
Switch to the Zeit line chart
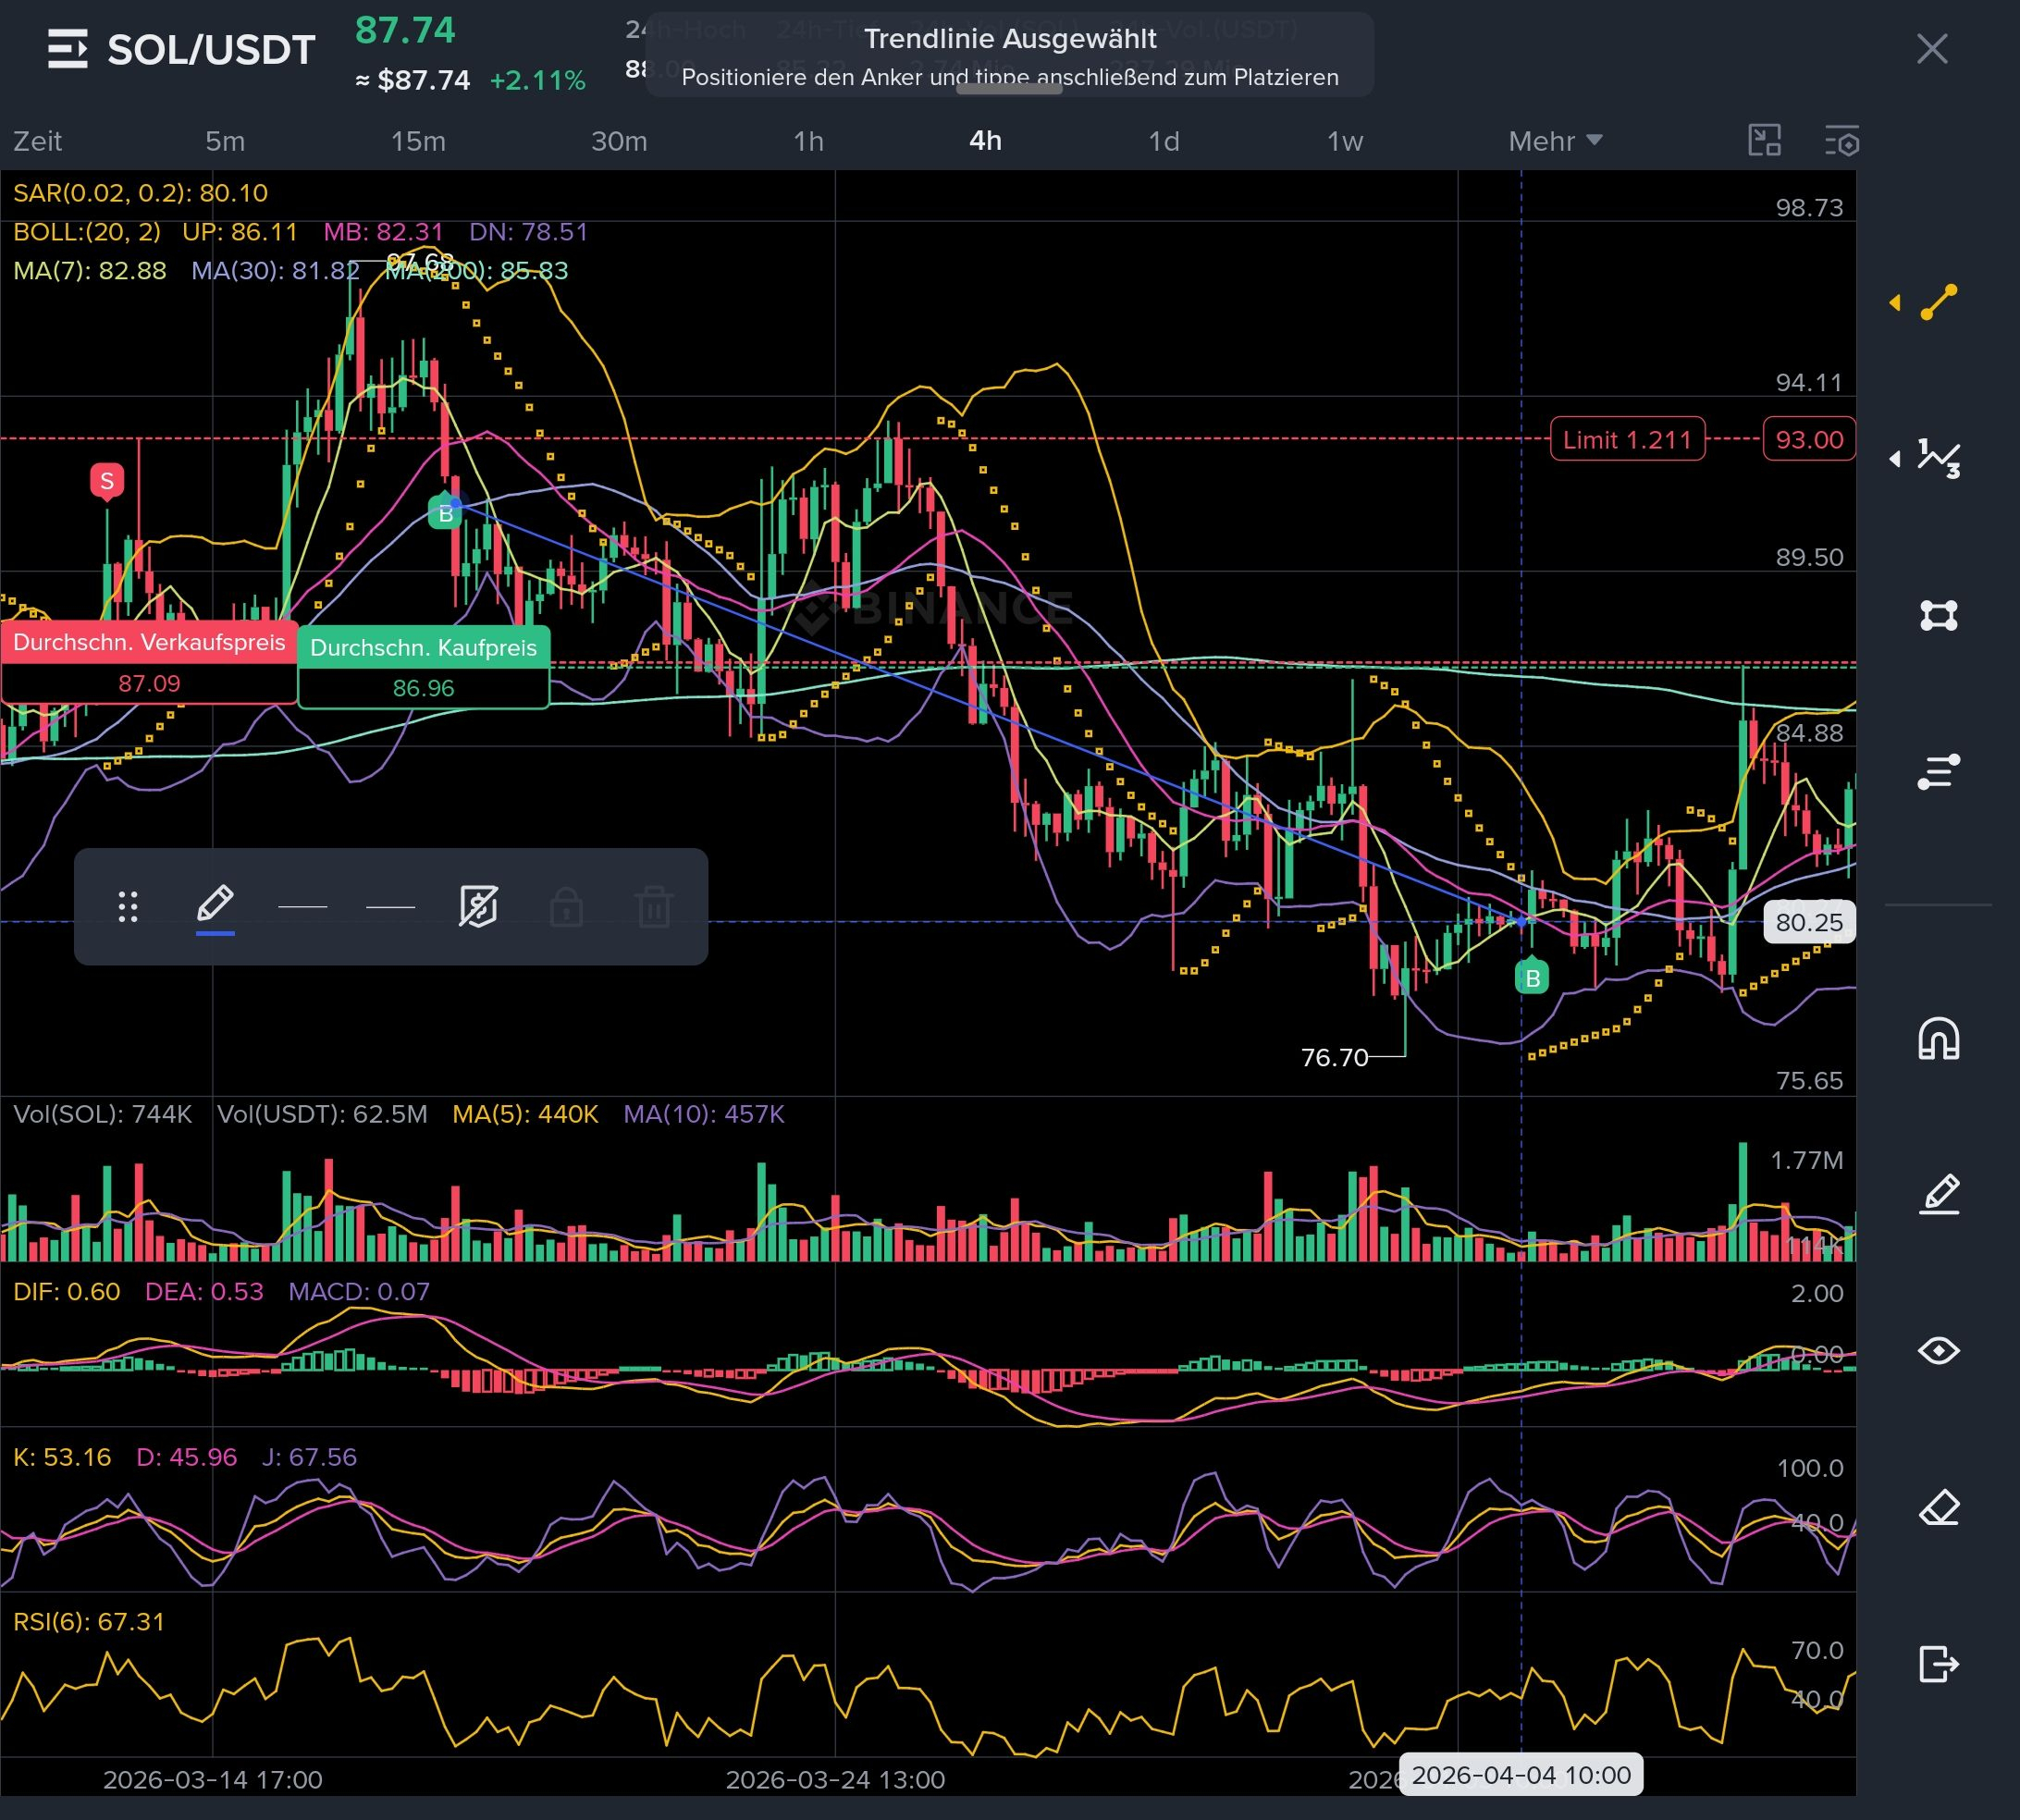(x=38, y=141)
